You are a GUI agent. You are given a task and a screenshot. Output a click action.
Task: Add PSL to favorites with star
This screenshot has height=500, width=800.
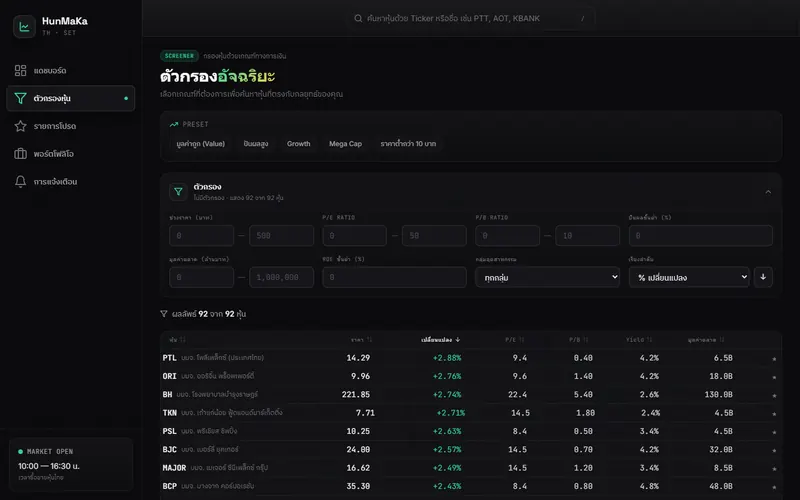tap(774, 432)
